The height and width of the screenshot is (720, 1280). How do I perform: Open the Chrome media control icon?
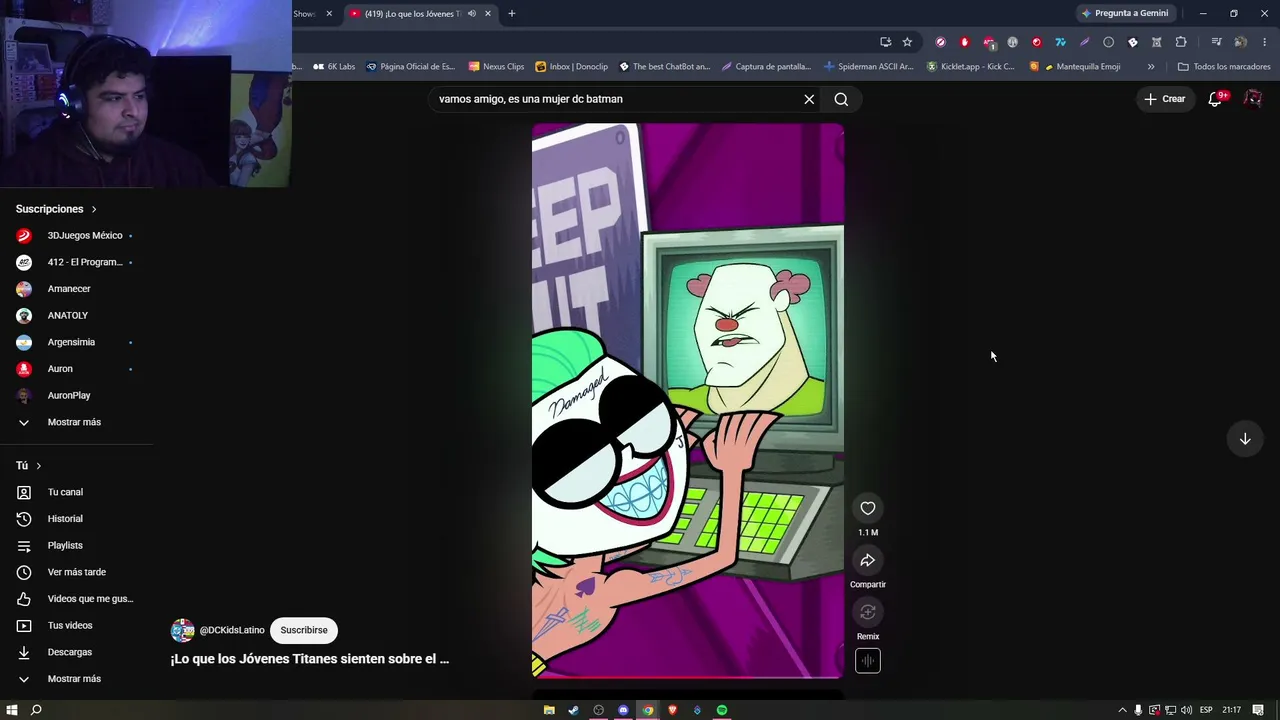pyautogui.click(x=1216, y=42)
